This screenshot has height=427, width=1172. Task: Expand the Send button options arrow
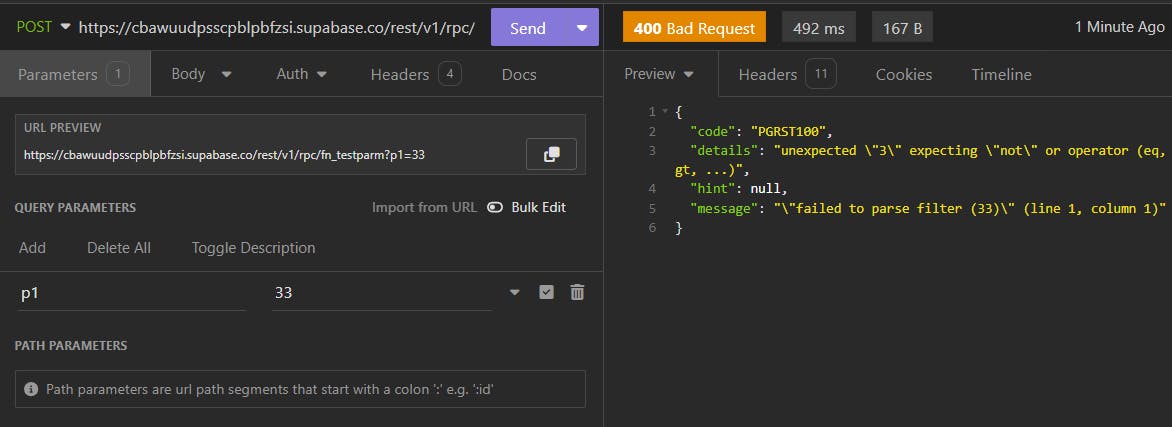(582, 28)
